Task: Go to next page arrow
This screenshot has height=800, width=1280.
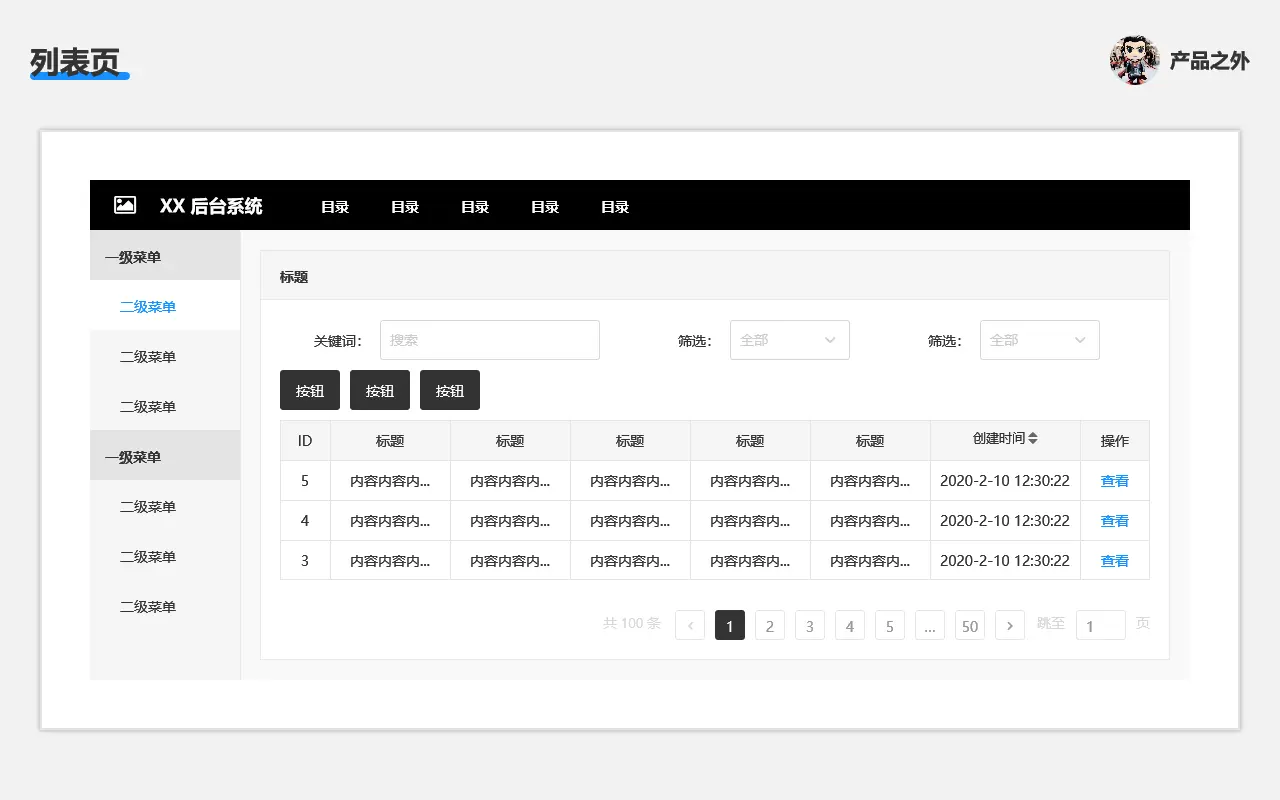Action: coord(1010,626)
